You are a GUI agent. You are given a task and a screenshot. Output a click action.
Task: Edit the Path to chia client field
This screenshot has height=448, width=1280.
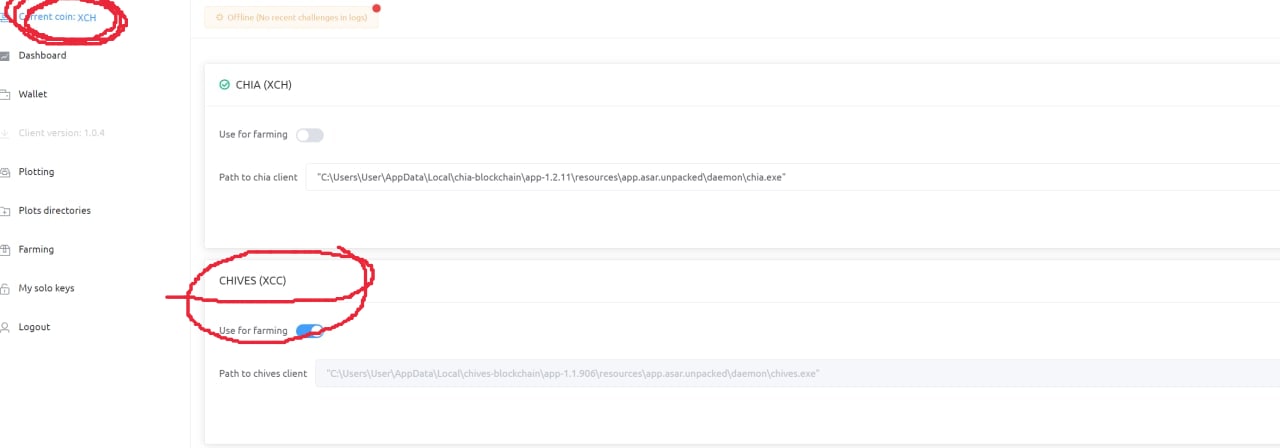point(793,177)
